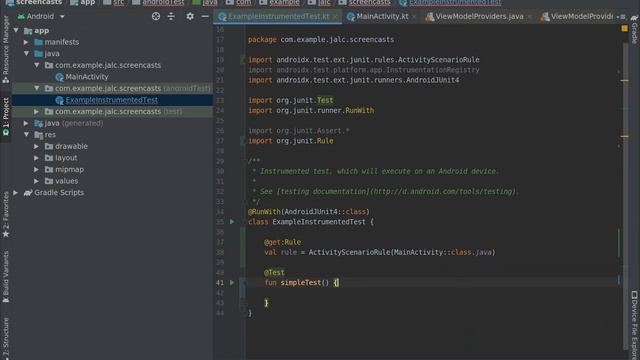640x360 pixels.
Task: Run the ExampleInstrumentedTest class via gutter icon
Action: (x=232, y=222)
